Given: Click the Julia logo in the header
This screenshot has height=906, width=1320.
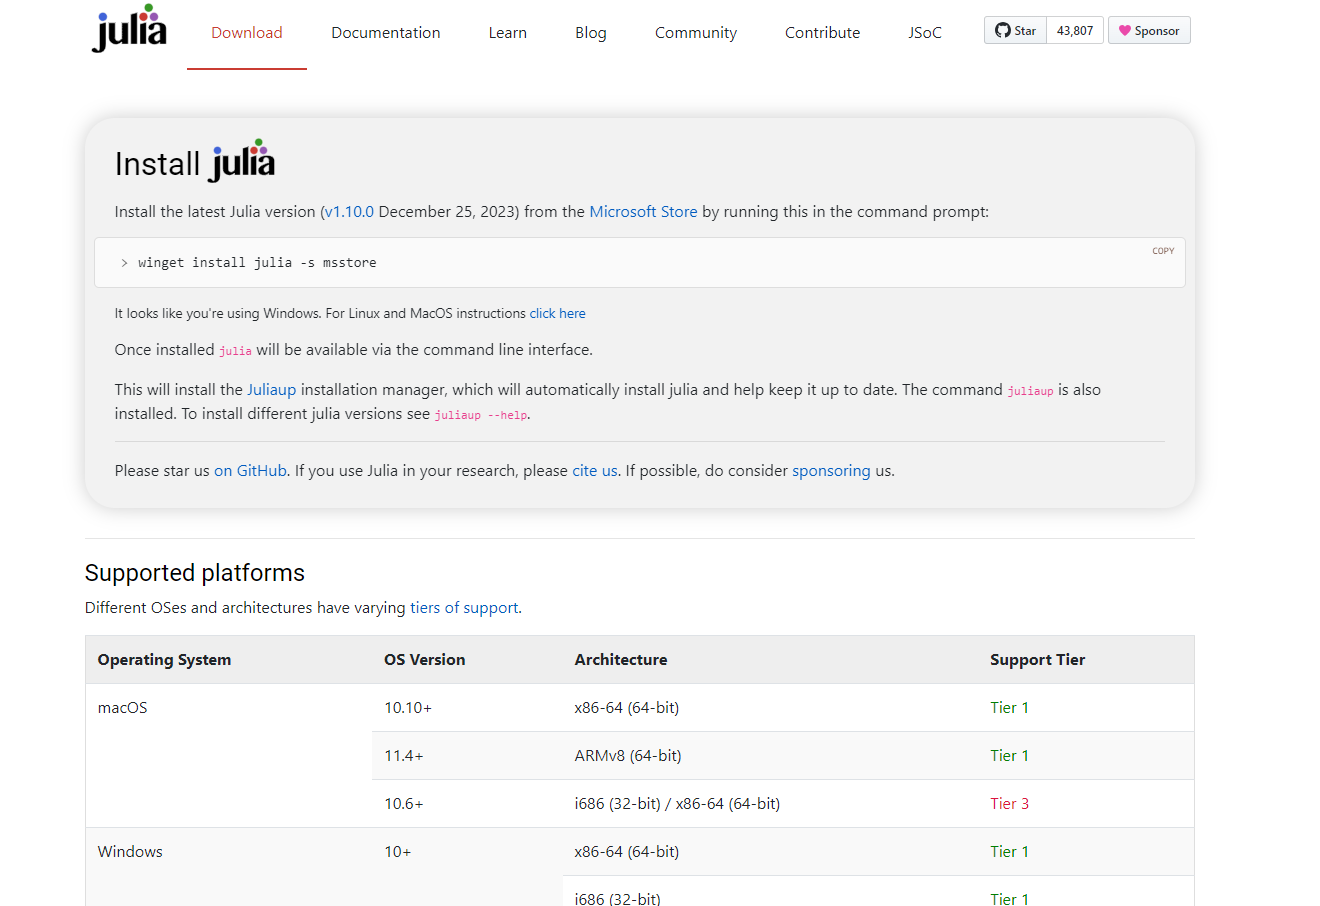Looking at the screenshot, I should tap(129, 28).
